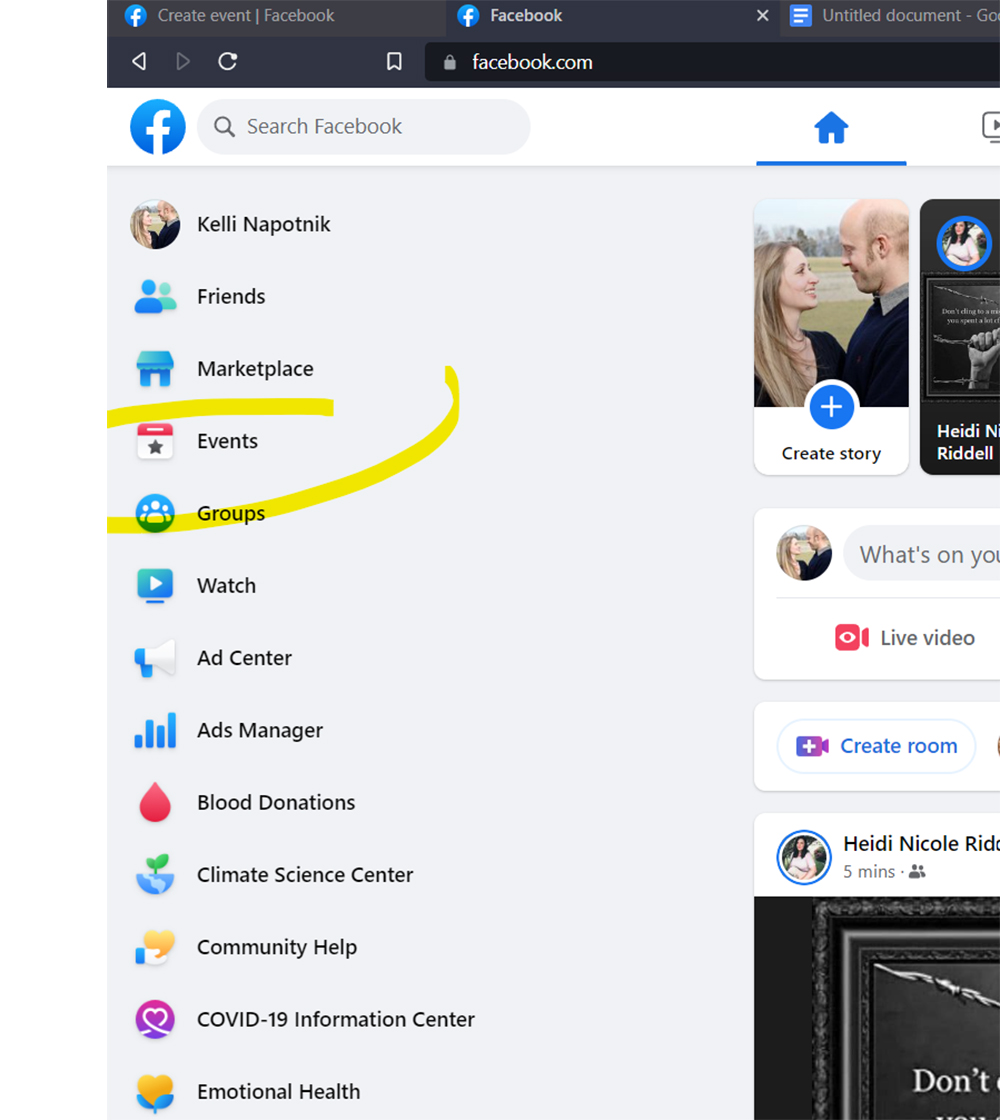This screenshot has height=1120, width=1000.
Task: Click the plus icon on Create story
Action: (x=831, y=407)
